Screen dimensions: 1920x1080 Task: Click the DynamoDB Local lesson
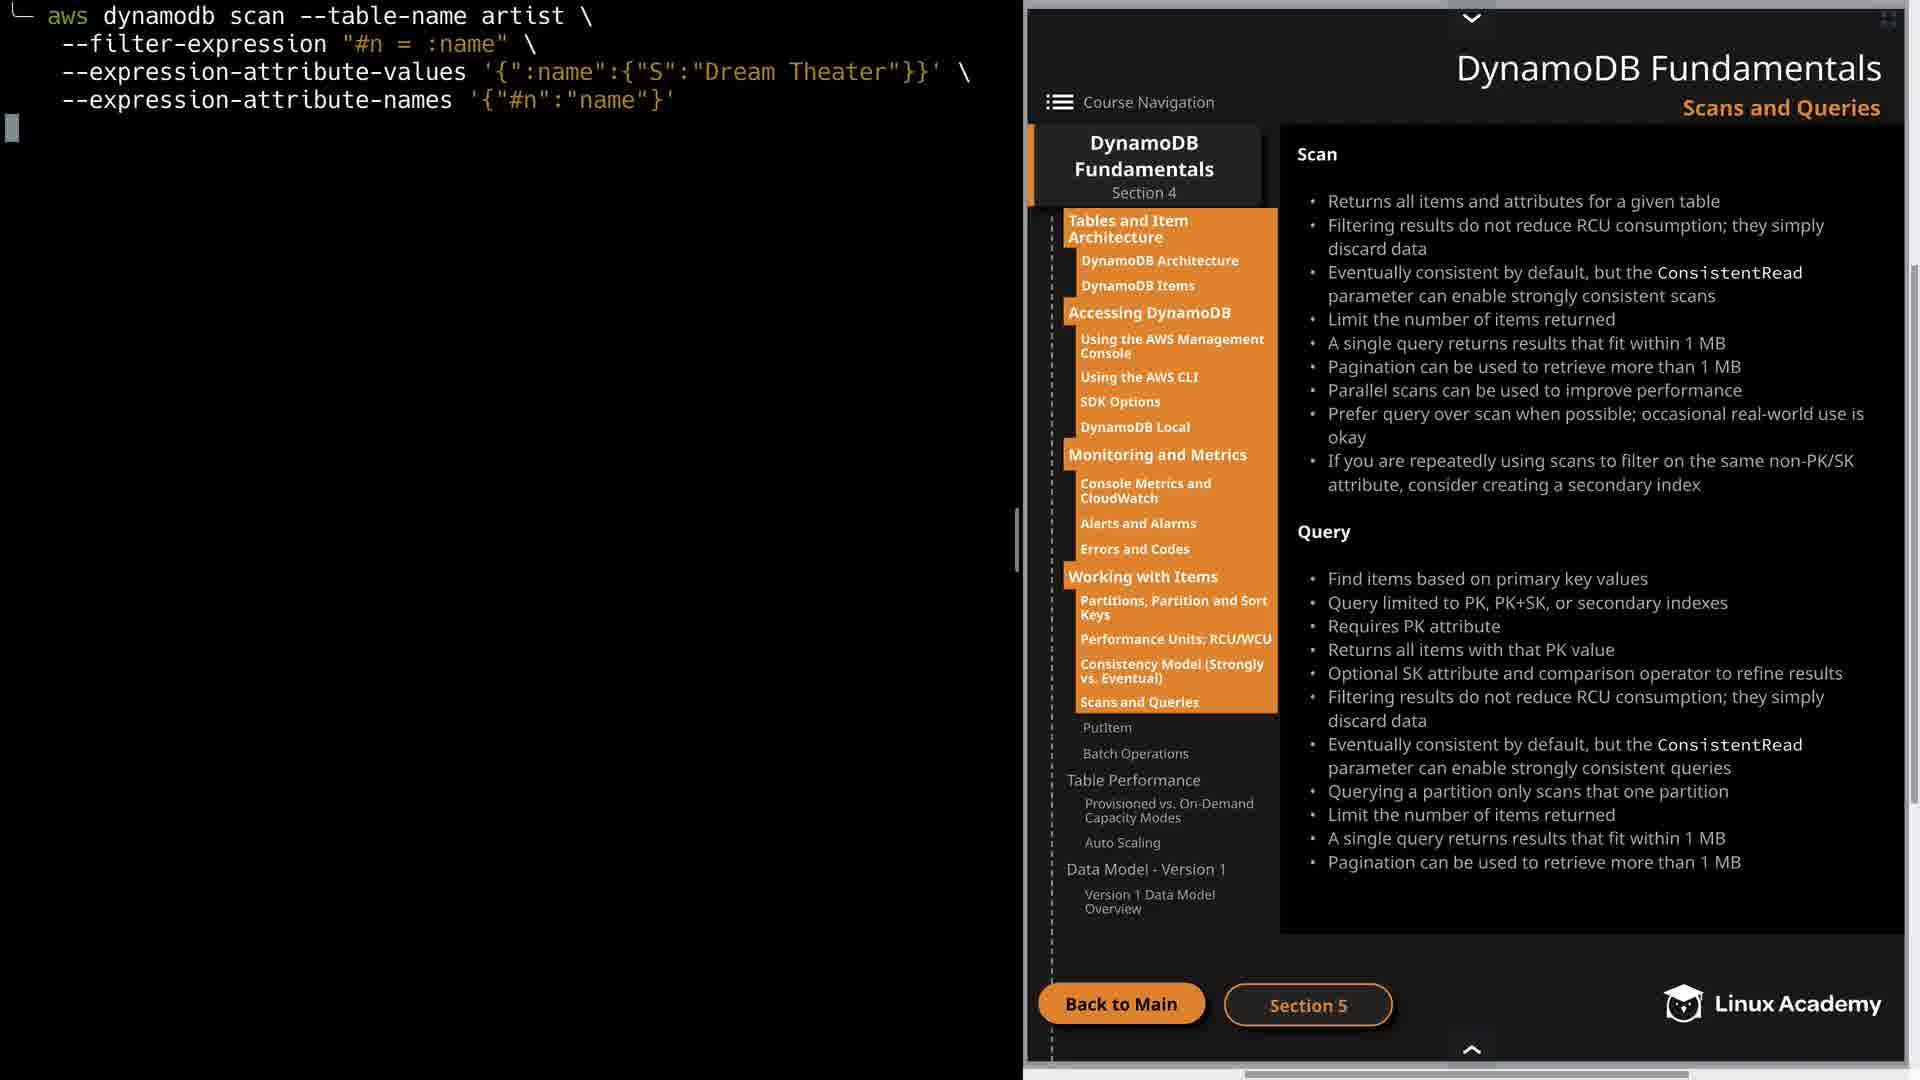(1134, 427)
